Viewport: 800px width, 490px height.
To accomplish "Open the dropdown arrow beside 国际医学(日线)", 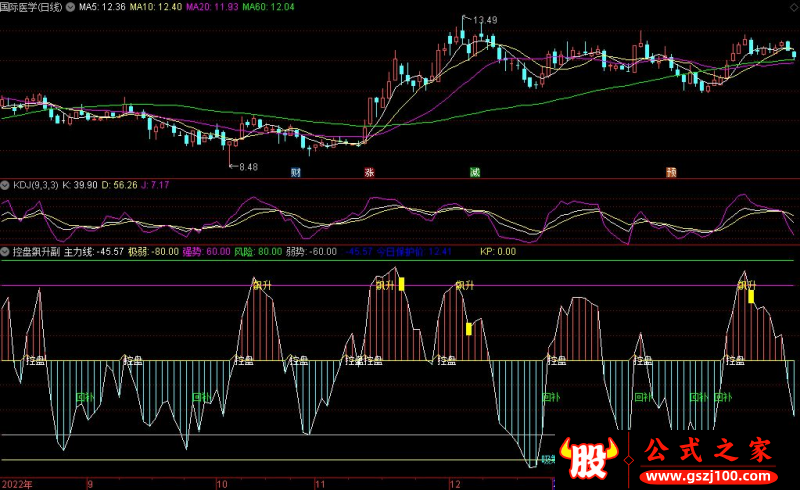I will pyautogui.click(x=70, y=7).
